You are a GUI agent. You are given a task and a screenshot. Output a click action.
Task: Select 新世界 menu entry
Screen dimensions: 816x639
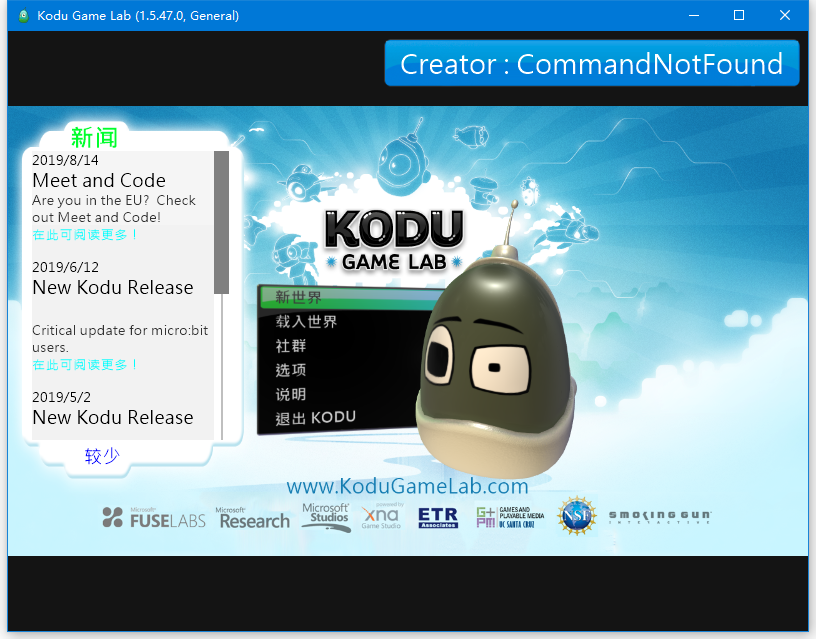[x=350, y=297]
